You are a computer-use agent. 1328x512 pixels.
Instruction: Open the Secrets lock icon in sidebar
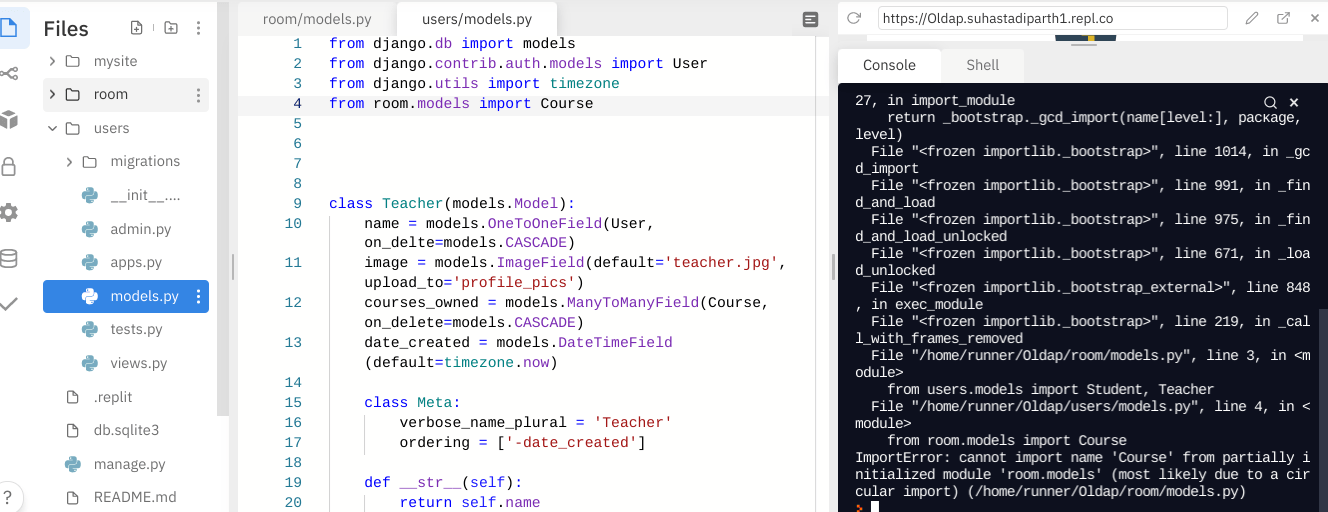click(x=8, y=166)
